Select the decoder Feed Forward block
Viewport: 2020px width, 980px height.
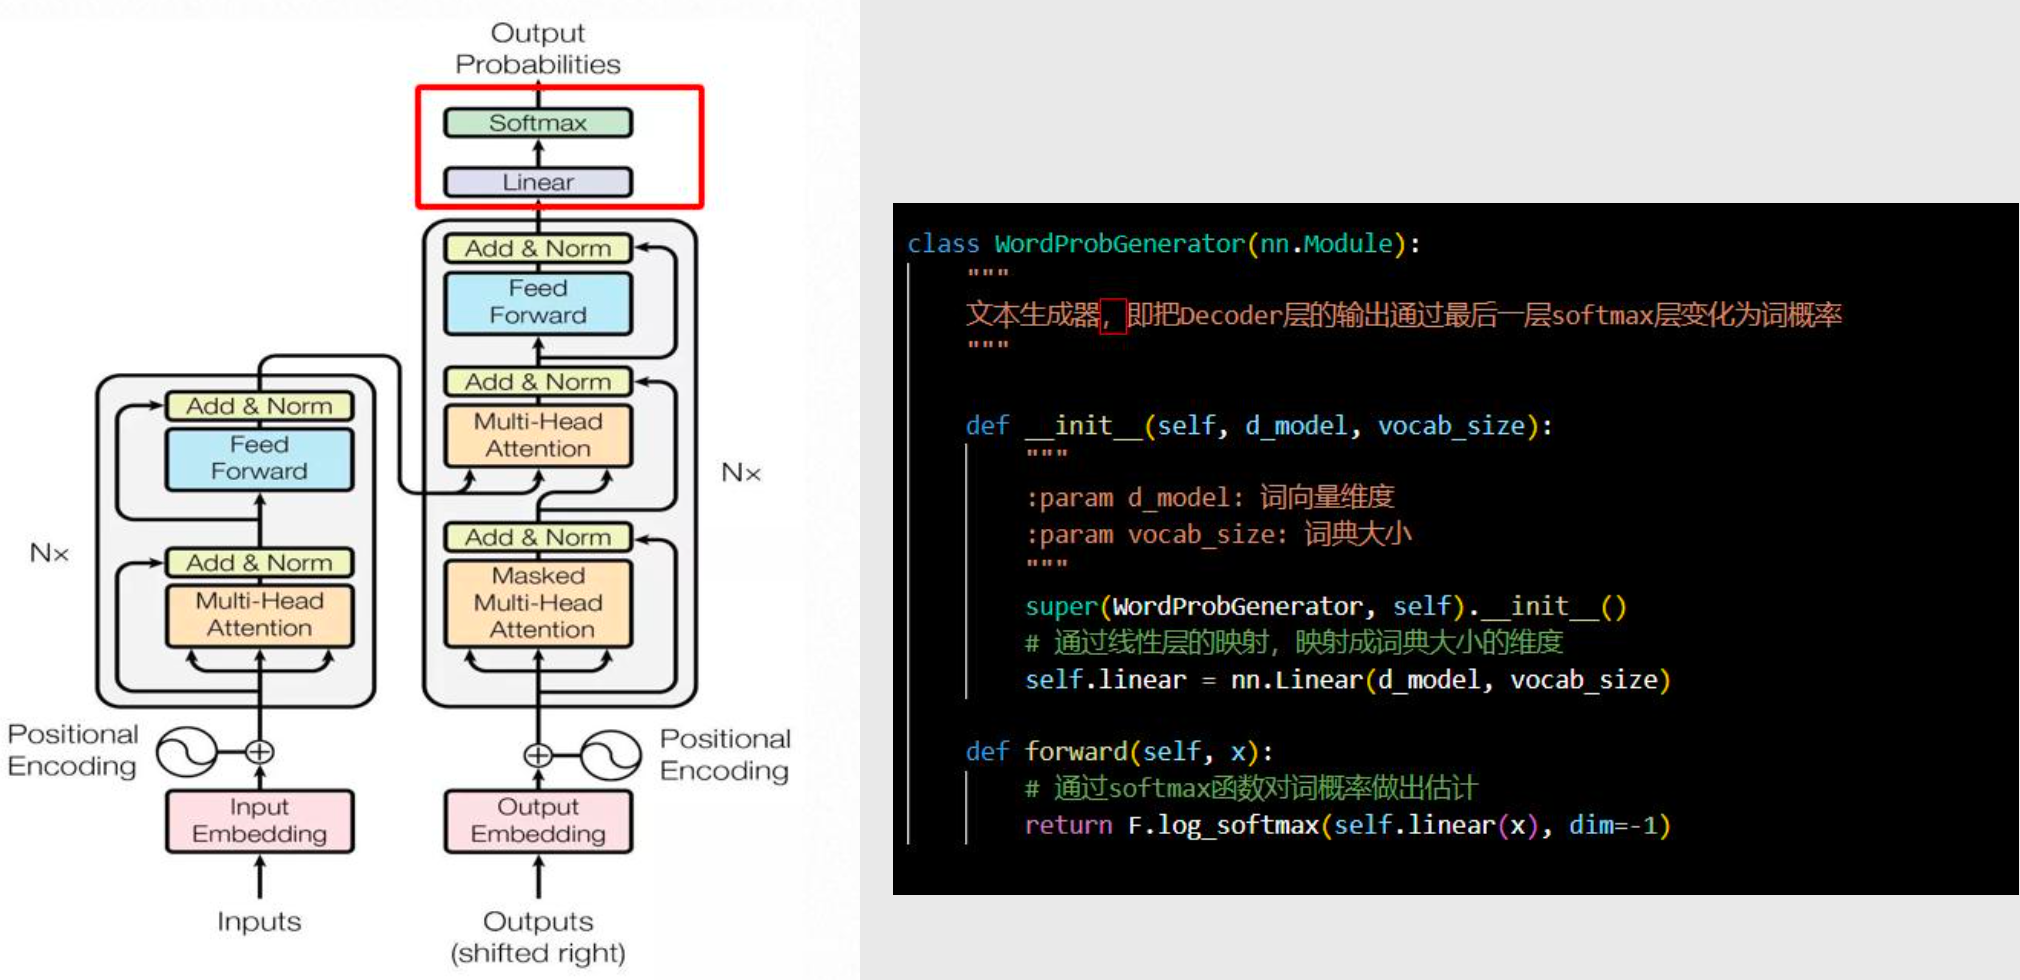pyautogui.click(x=538, y=302)
